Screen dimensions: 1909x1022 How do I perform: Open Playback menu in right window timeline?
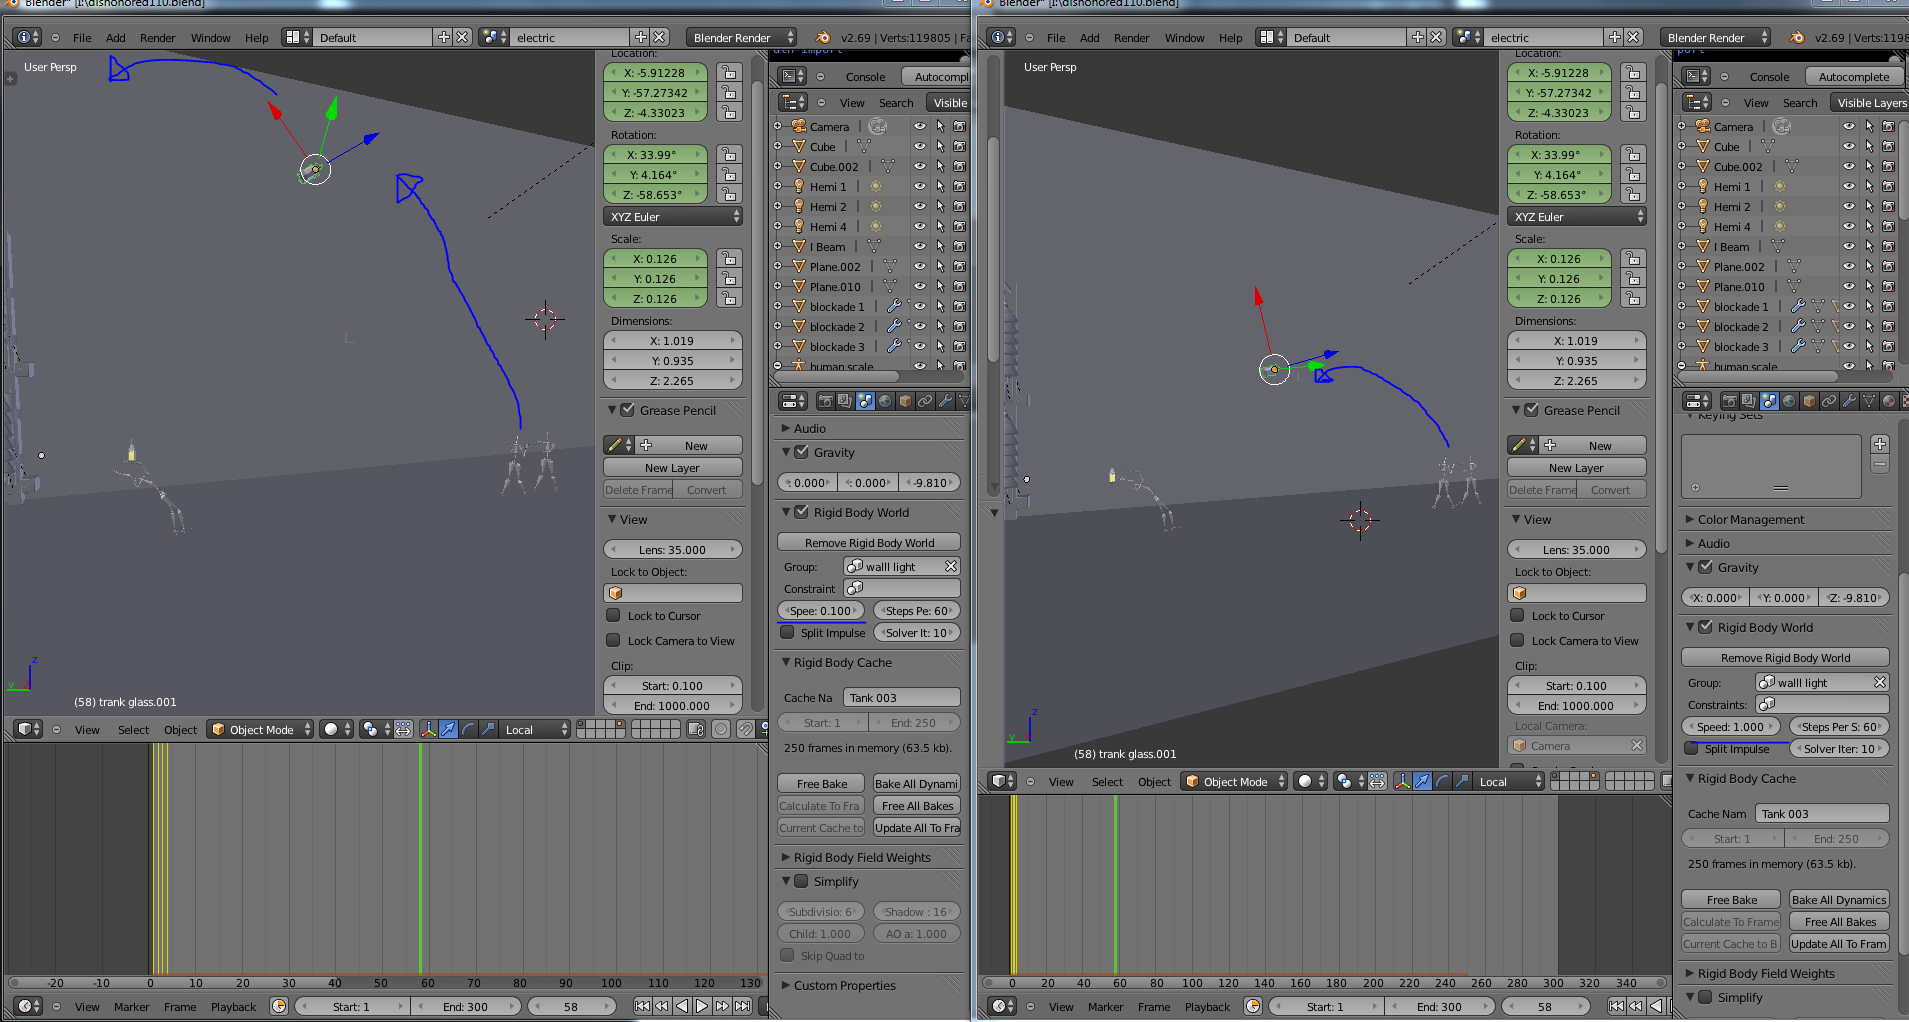(1207, 1007)
